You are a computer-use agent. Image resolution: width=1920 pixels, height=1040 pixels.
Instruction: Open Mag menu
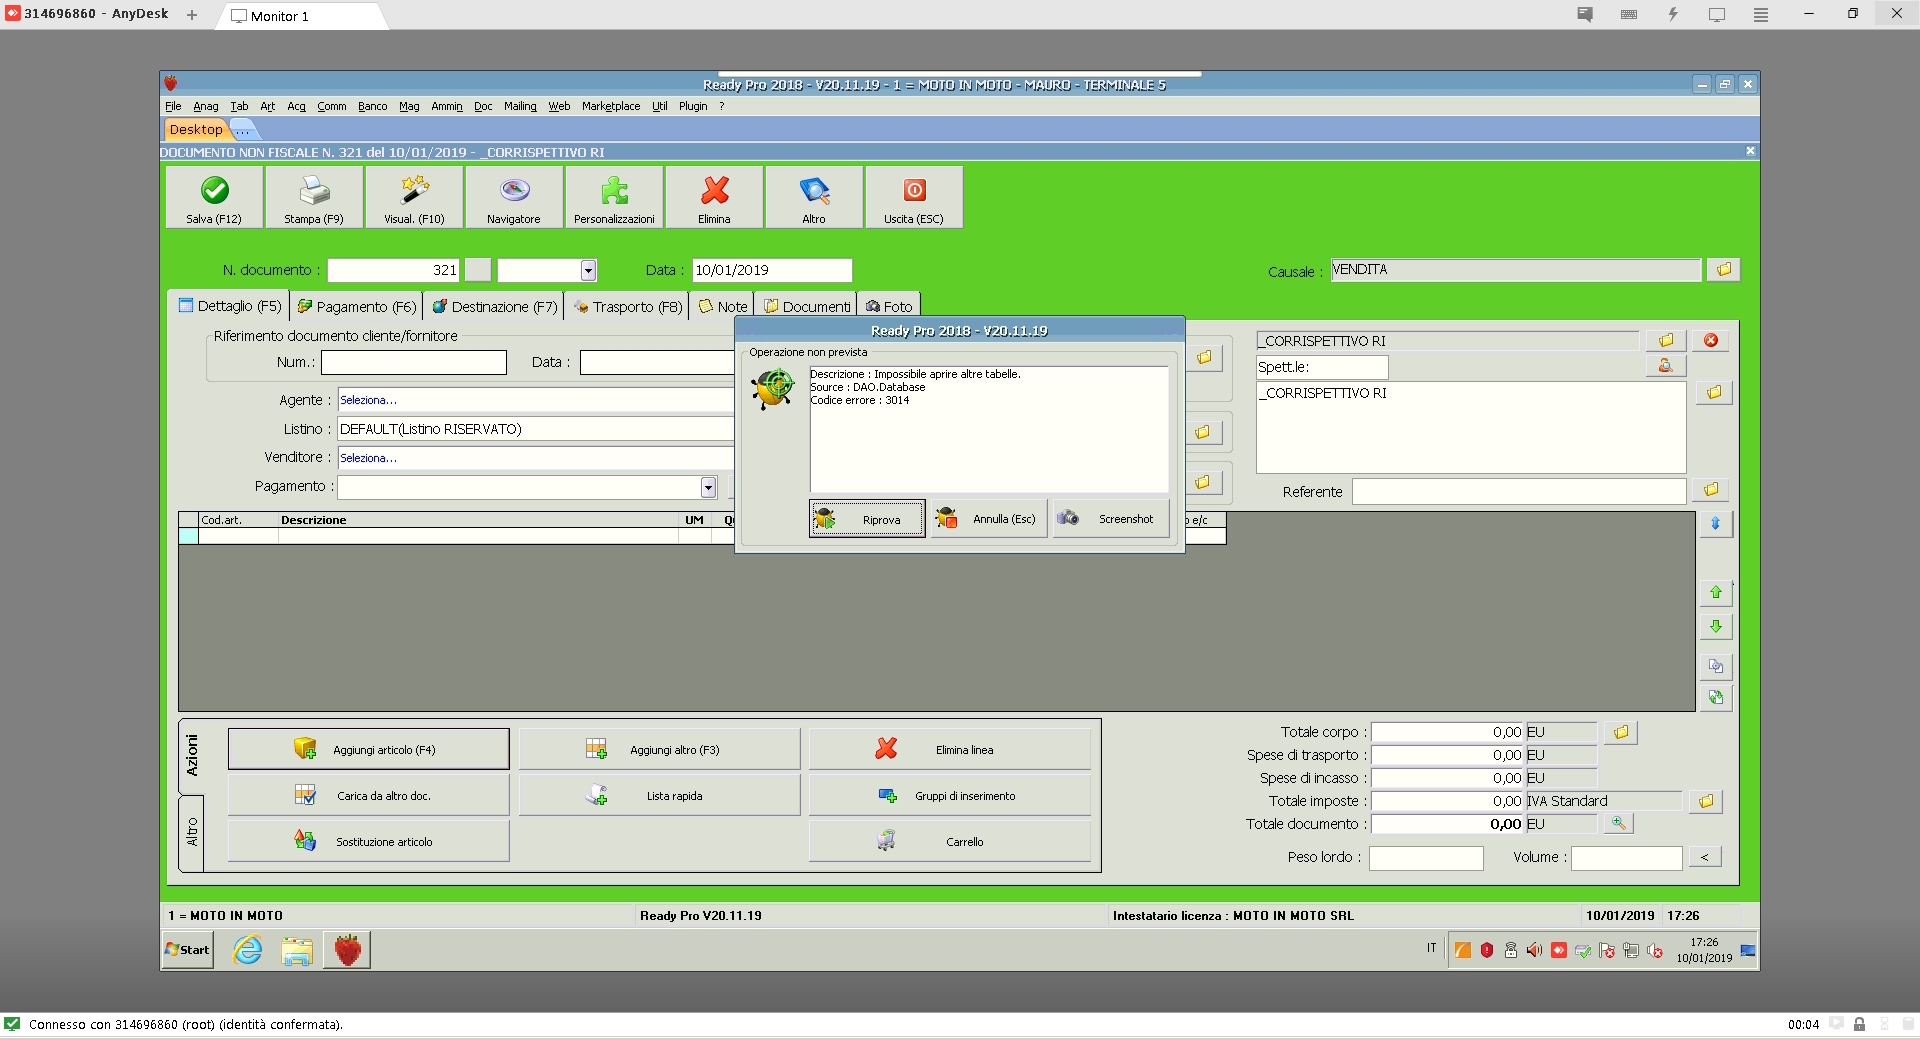(409, 106)
